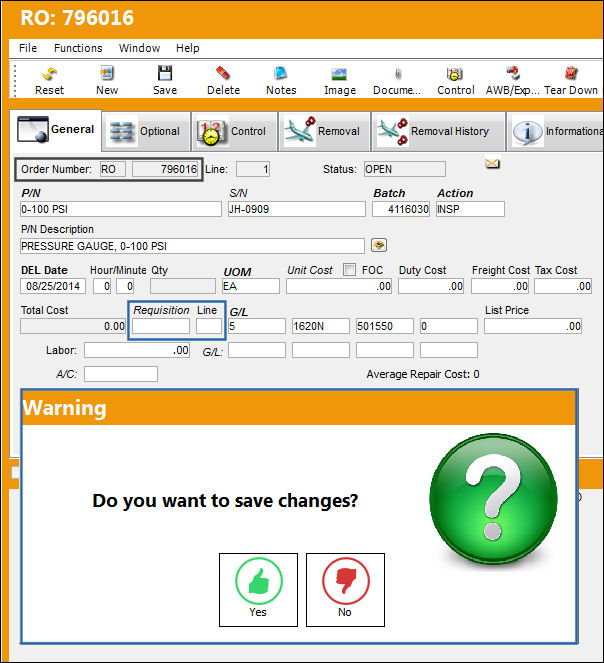Confirm saving changes with Yes
The width and height of the screenshot is (604, 663).
coord(258,590)
